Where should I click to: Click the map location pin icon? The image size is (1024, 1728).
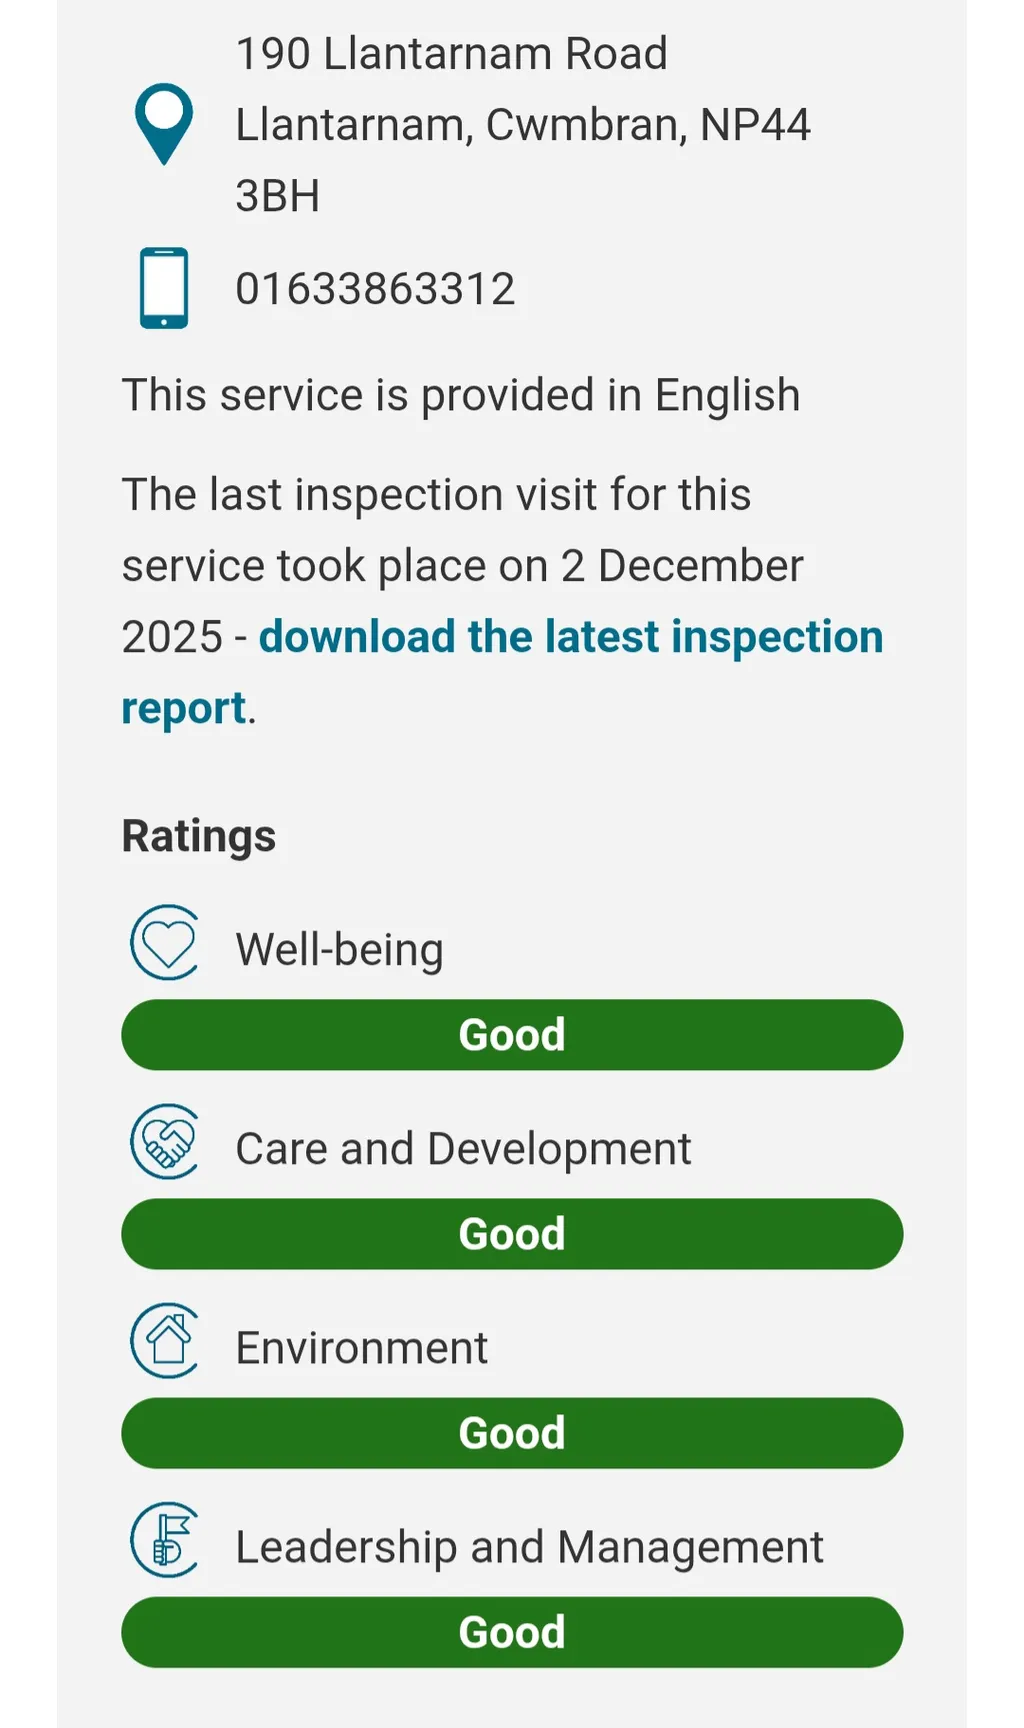coord(163,123)
